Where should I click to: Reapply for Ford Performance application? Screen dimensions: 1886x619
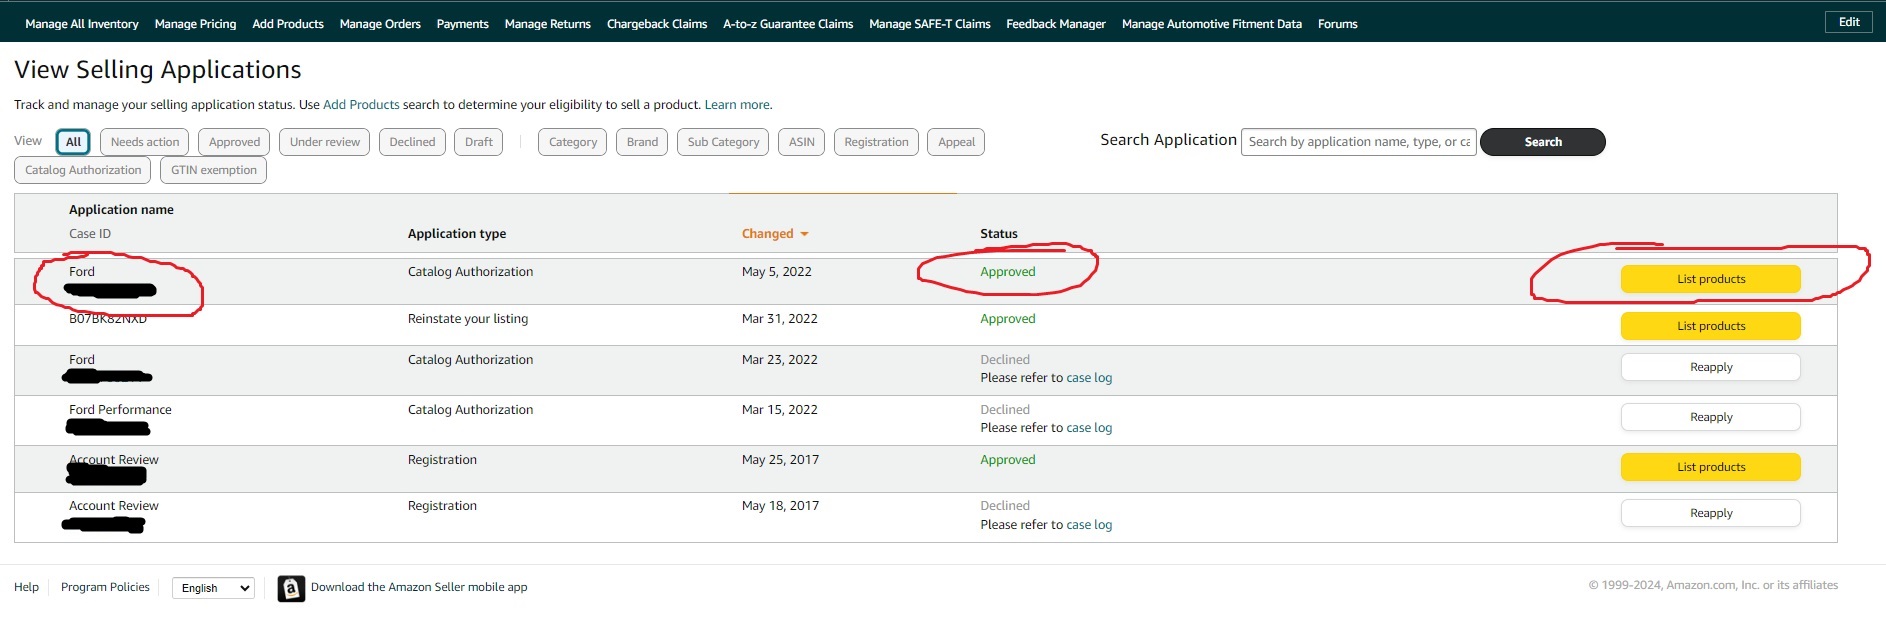click(x=1711, y=417)
